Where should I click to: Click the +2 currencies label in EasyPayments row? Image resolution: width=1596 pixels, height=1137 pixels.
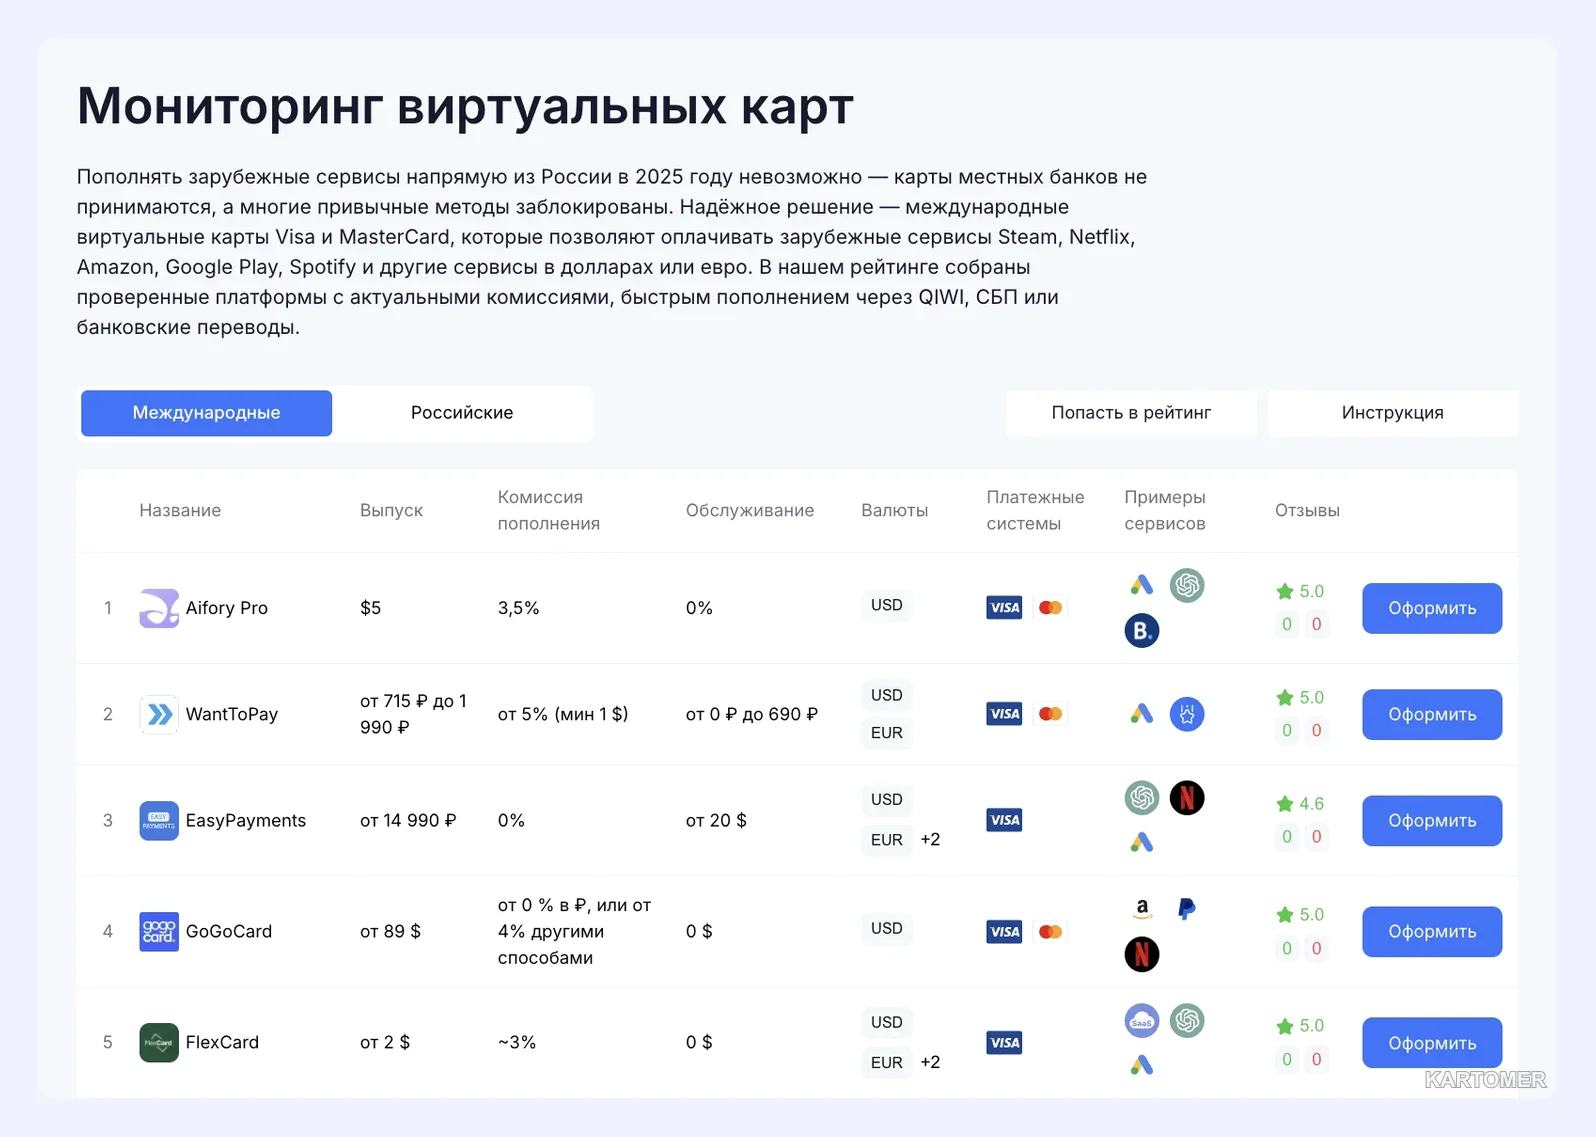pyautogui.click(x=930, y=840)
